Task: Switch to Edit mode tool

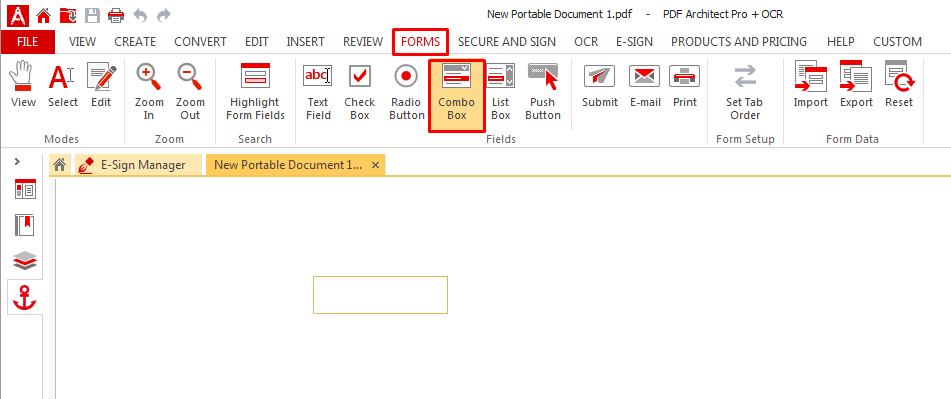Action: pos(101,86)
